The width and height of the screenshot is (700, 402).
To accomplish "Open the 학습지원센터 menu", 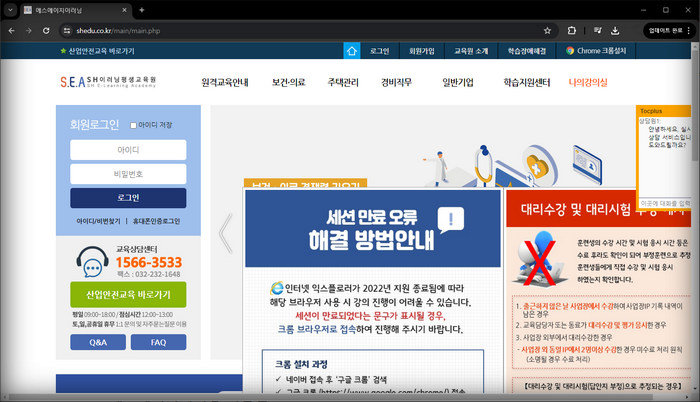I will (527, 82).
